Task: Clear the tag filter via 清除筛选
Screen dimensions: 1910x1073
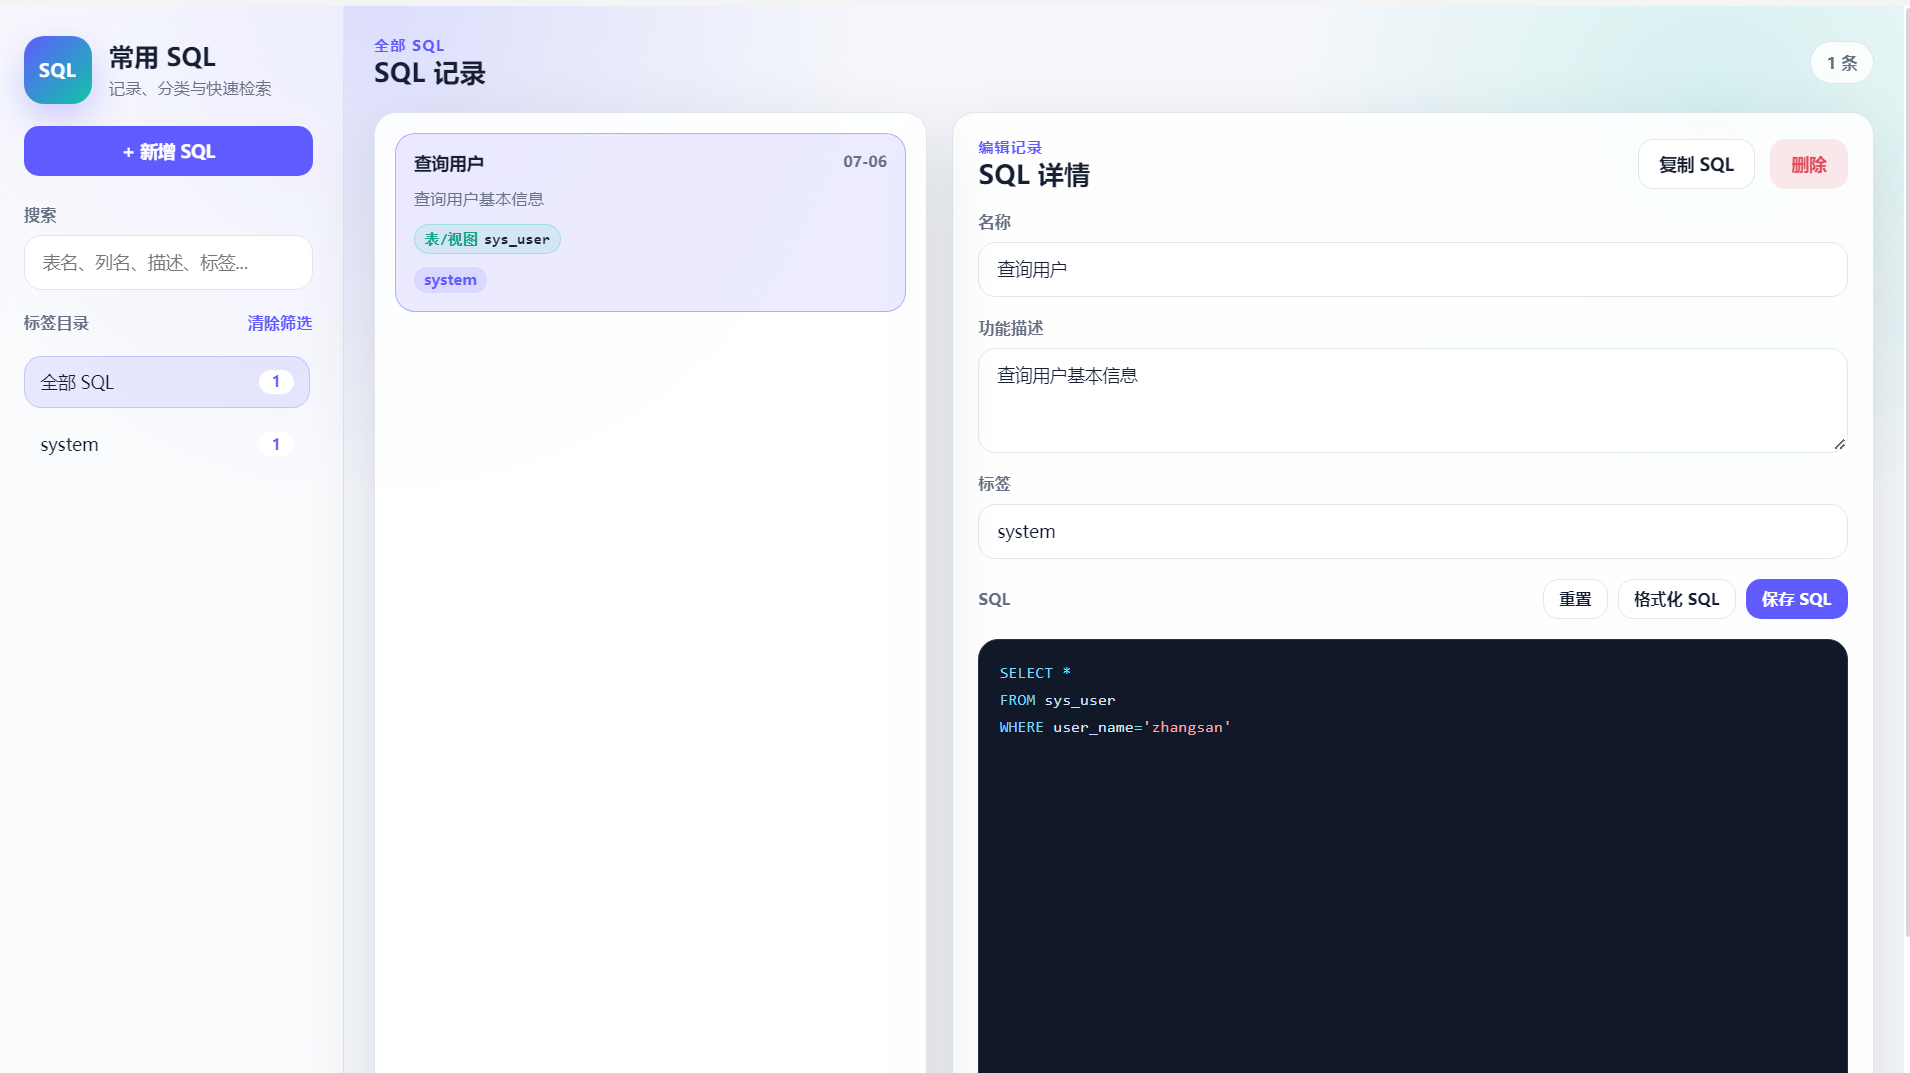Action: (280, 323)
